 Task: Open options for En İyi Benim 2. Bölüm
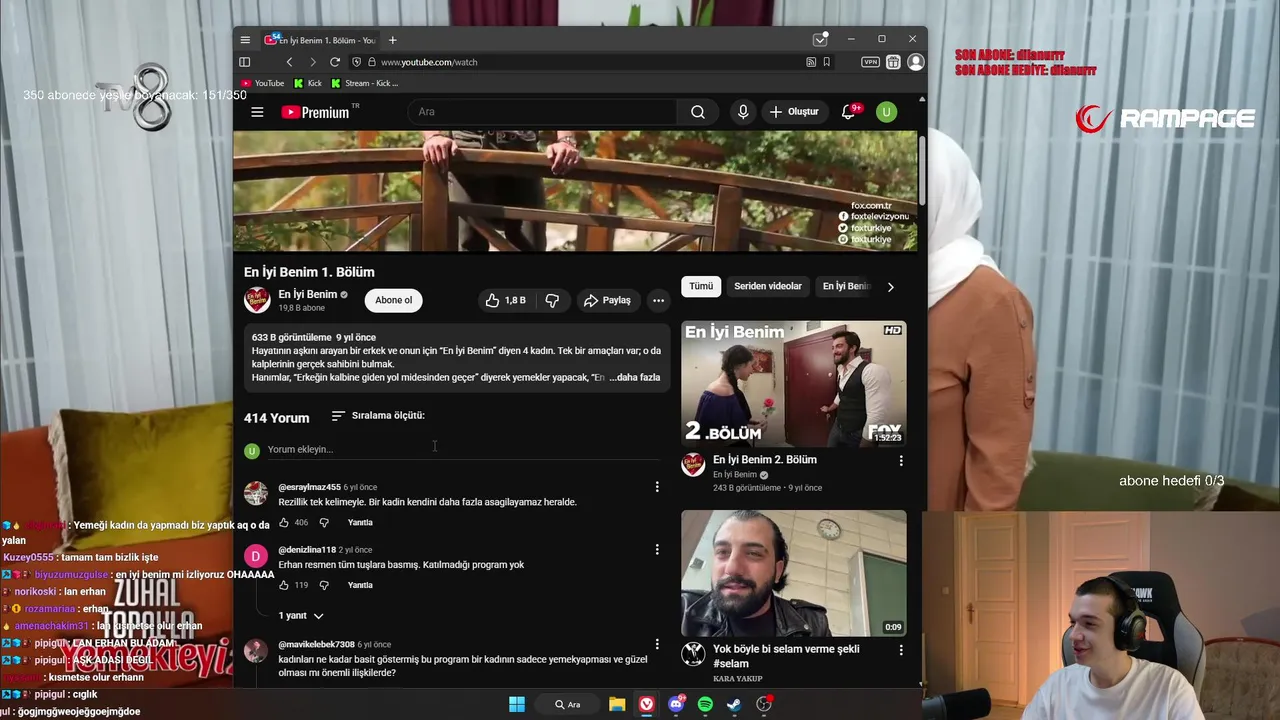click(901, 461)
